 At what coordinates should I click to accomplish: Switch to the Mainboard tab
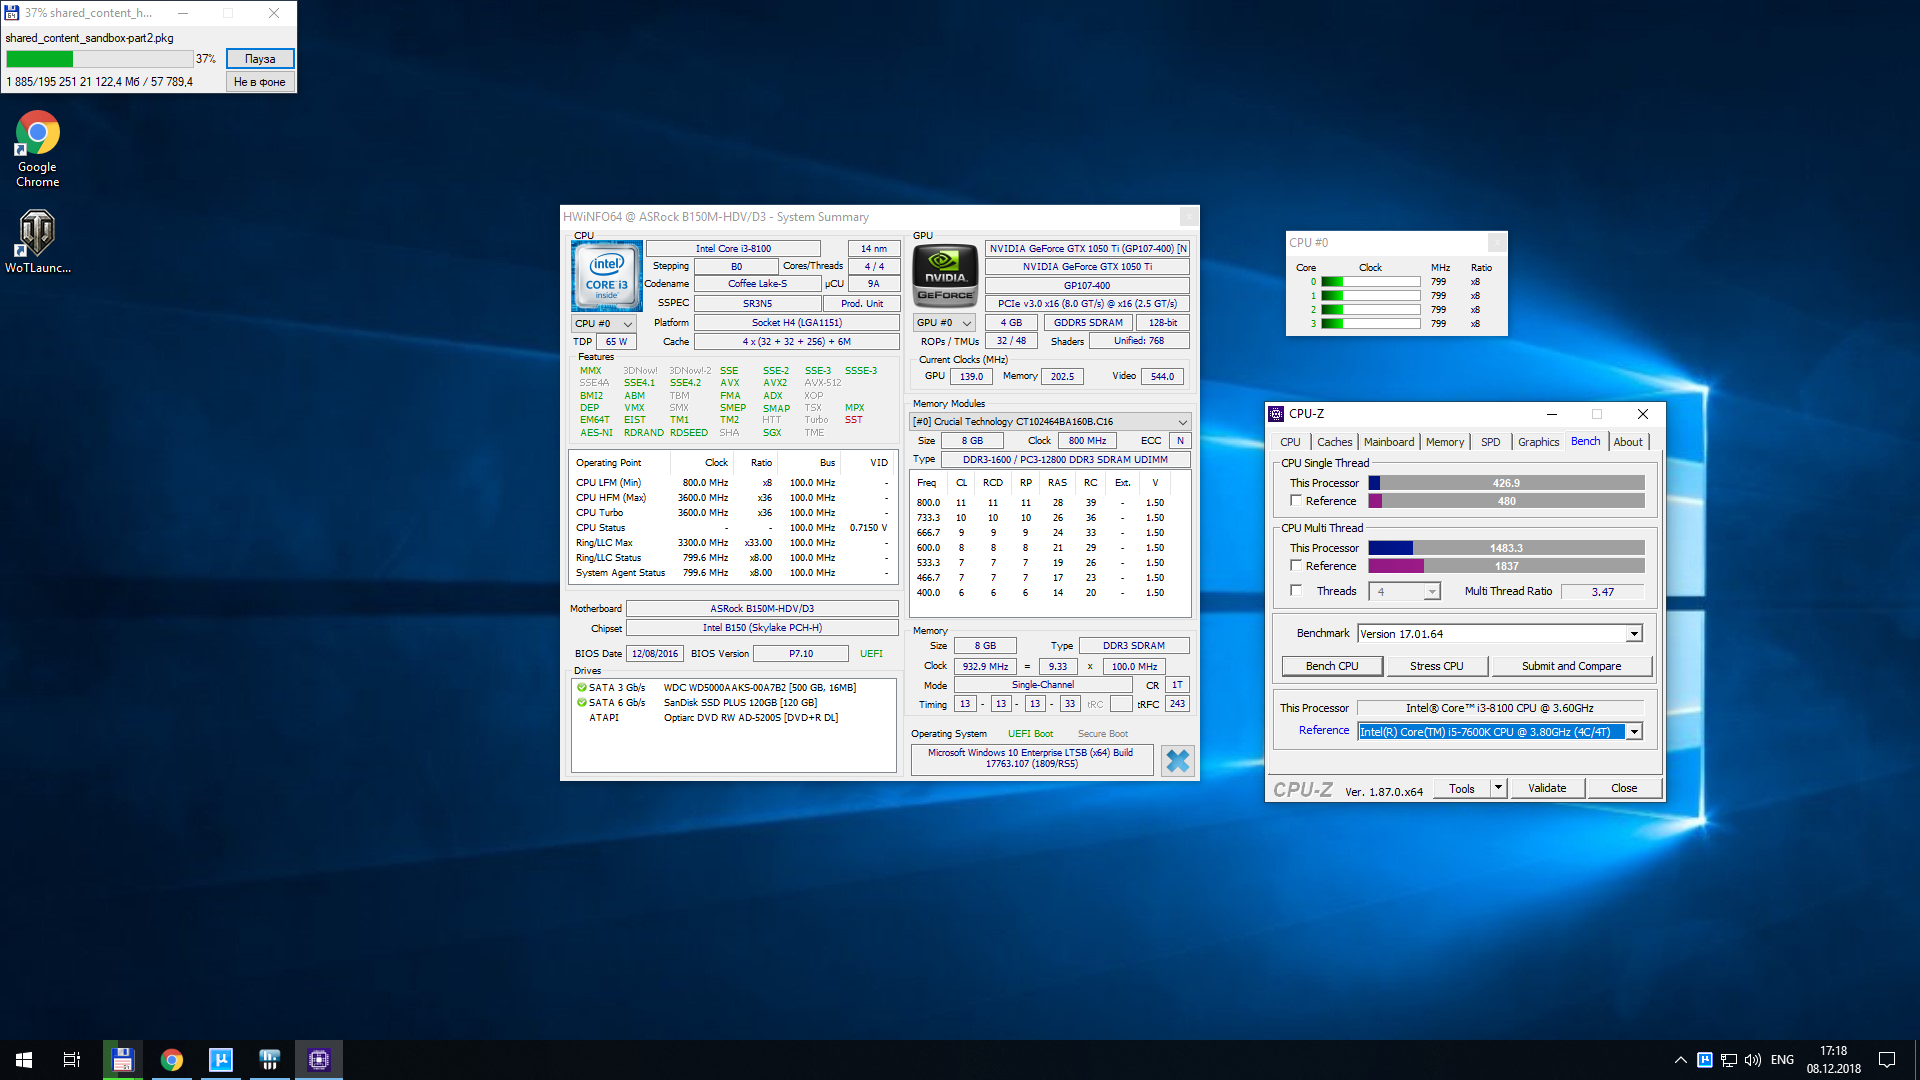1388,442
